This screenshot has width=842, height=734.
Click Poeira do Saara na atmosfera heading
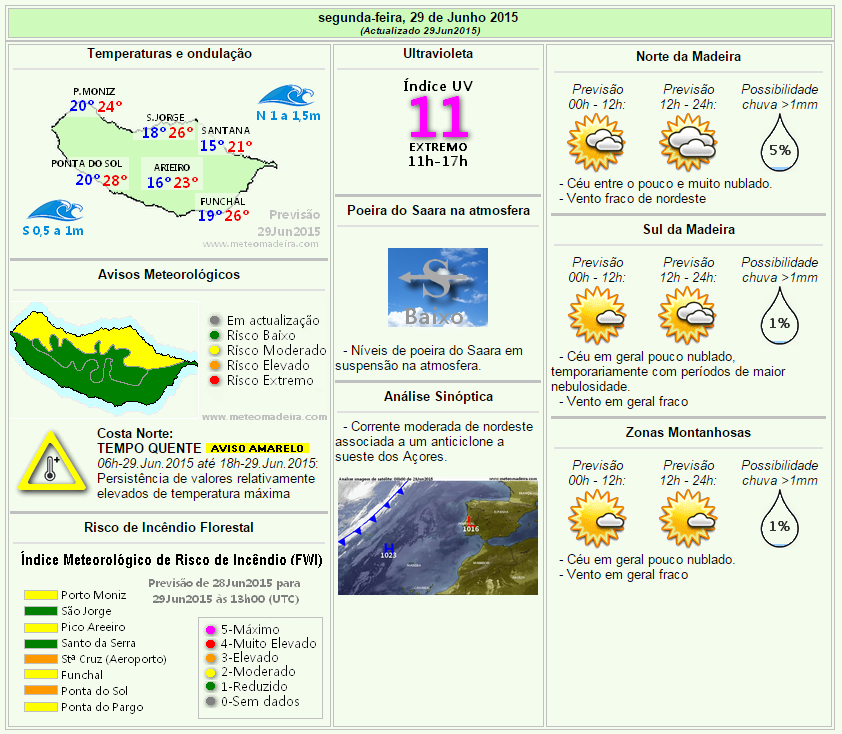(438, 210)
